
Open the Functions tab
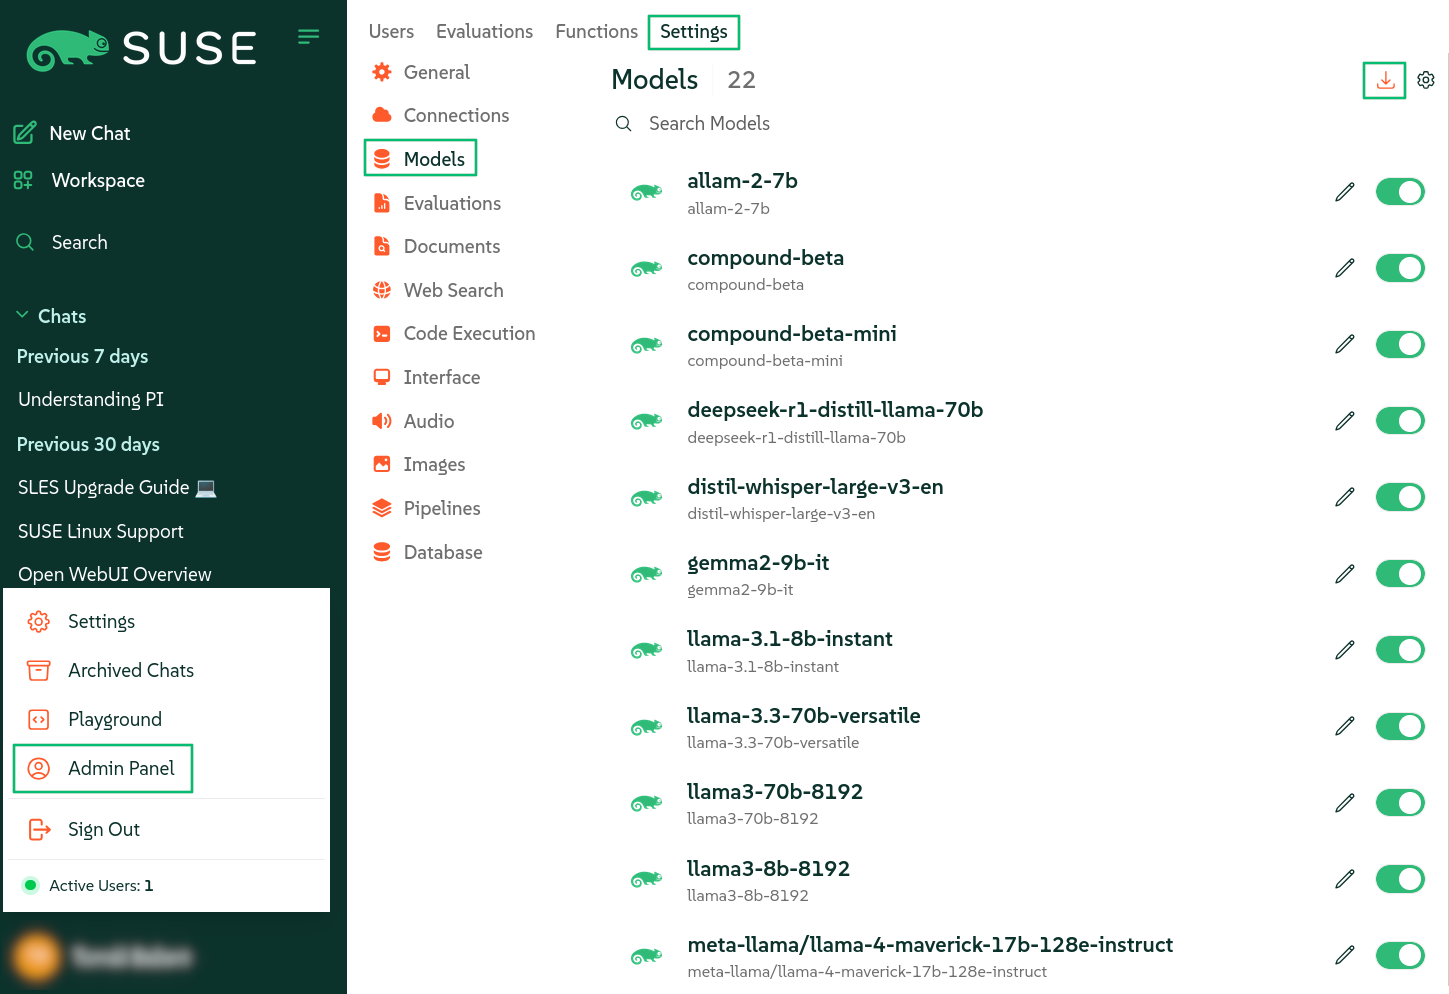click(596, 32)
